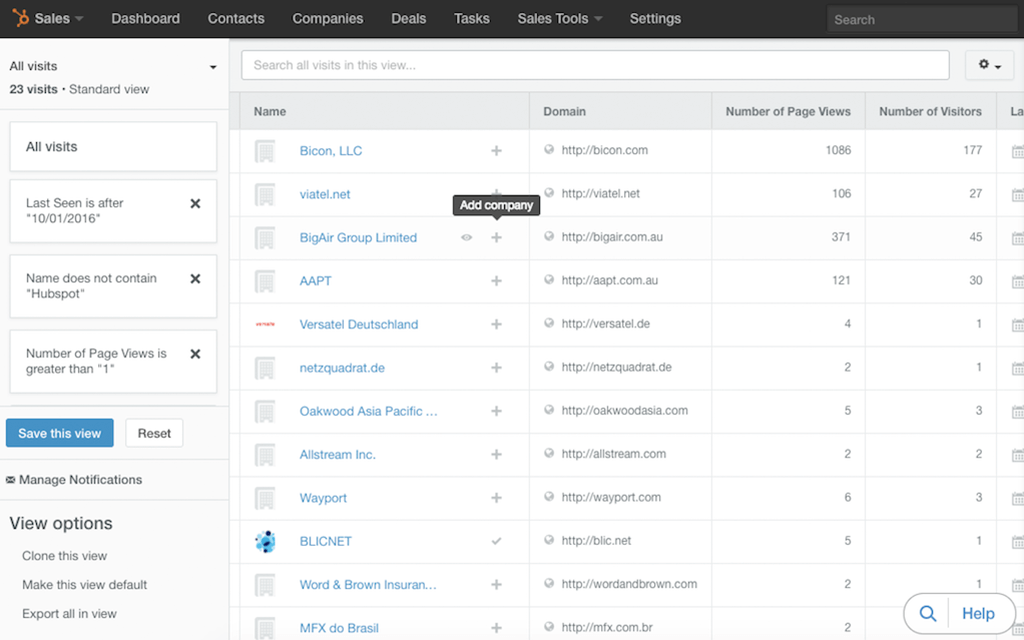Click plus icon in Wayport row
Screen dimensions: 1024x640
tap(496, 498)
